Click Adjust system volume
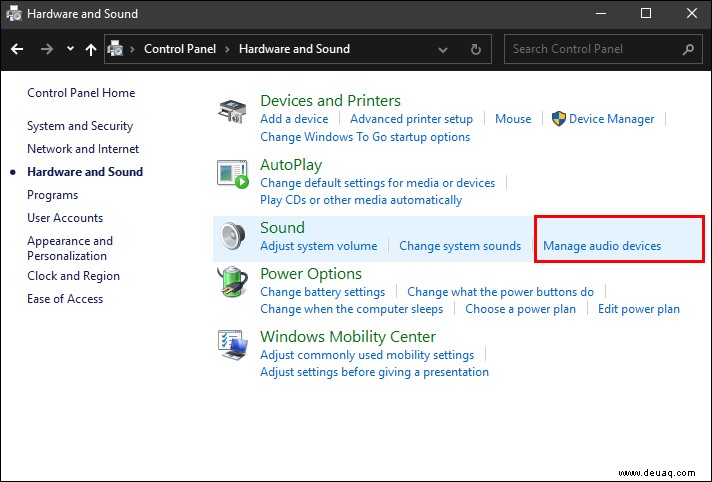 (x=319, y=246)
